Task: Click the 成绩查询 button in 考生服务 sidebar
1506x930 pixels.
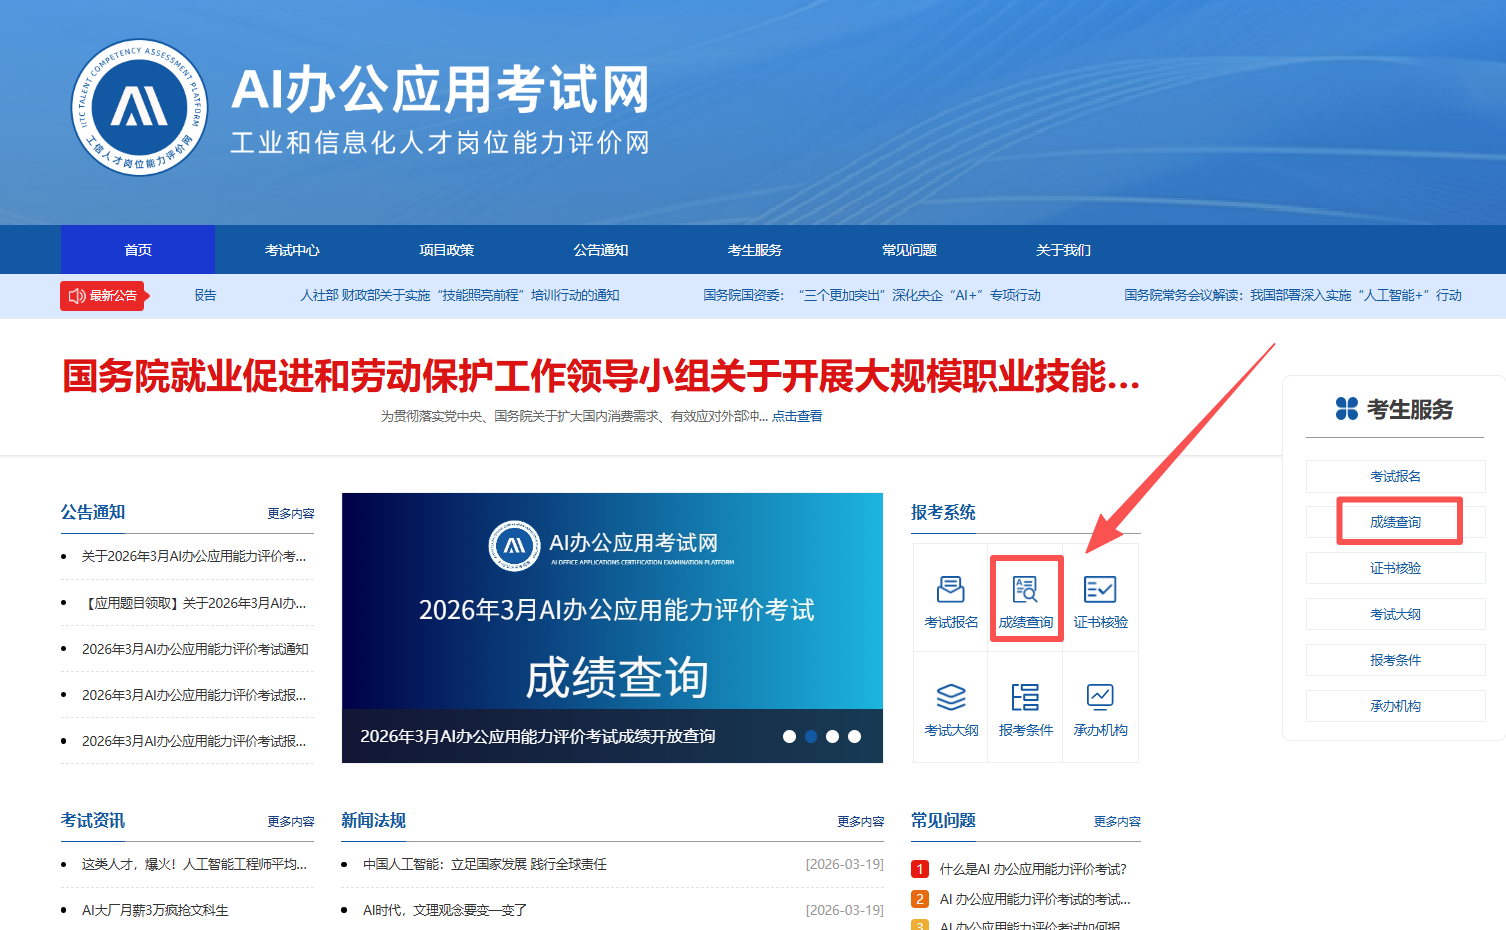Action: tap(1397, 521)
